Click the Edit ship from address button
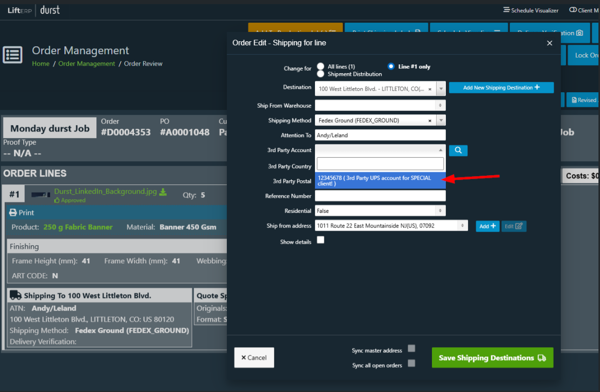The width and height of the screenshot is (600, 392). pos(514,226)
